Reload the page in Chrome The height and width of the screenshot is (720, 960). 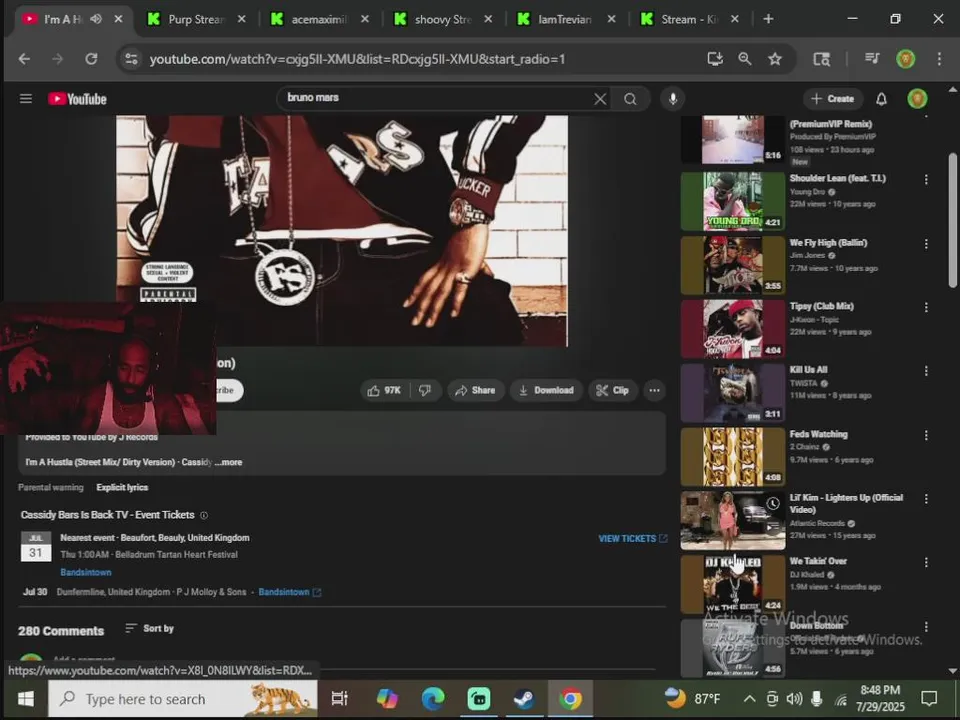[91, 59]
